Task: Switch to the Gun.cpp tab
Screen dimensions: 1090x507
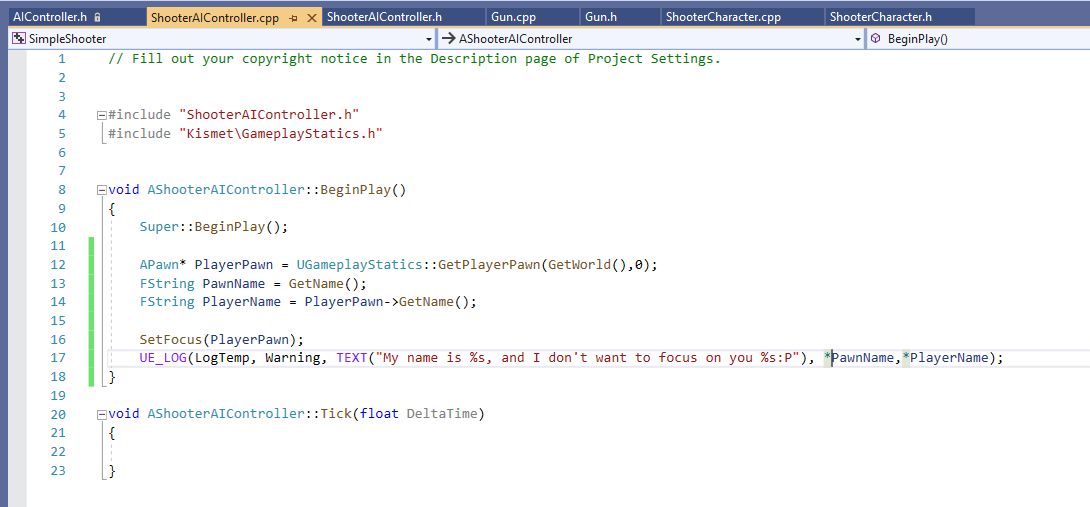Action: [512, 17]
